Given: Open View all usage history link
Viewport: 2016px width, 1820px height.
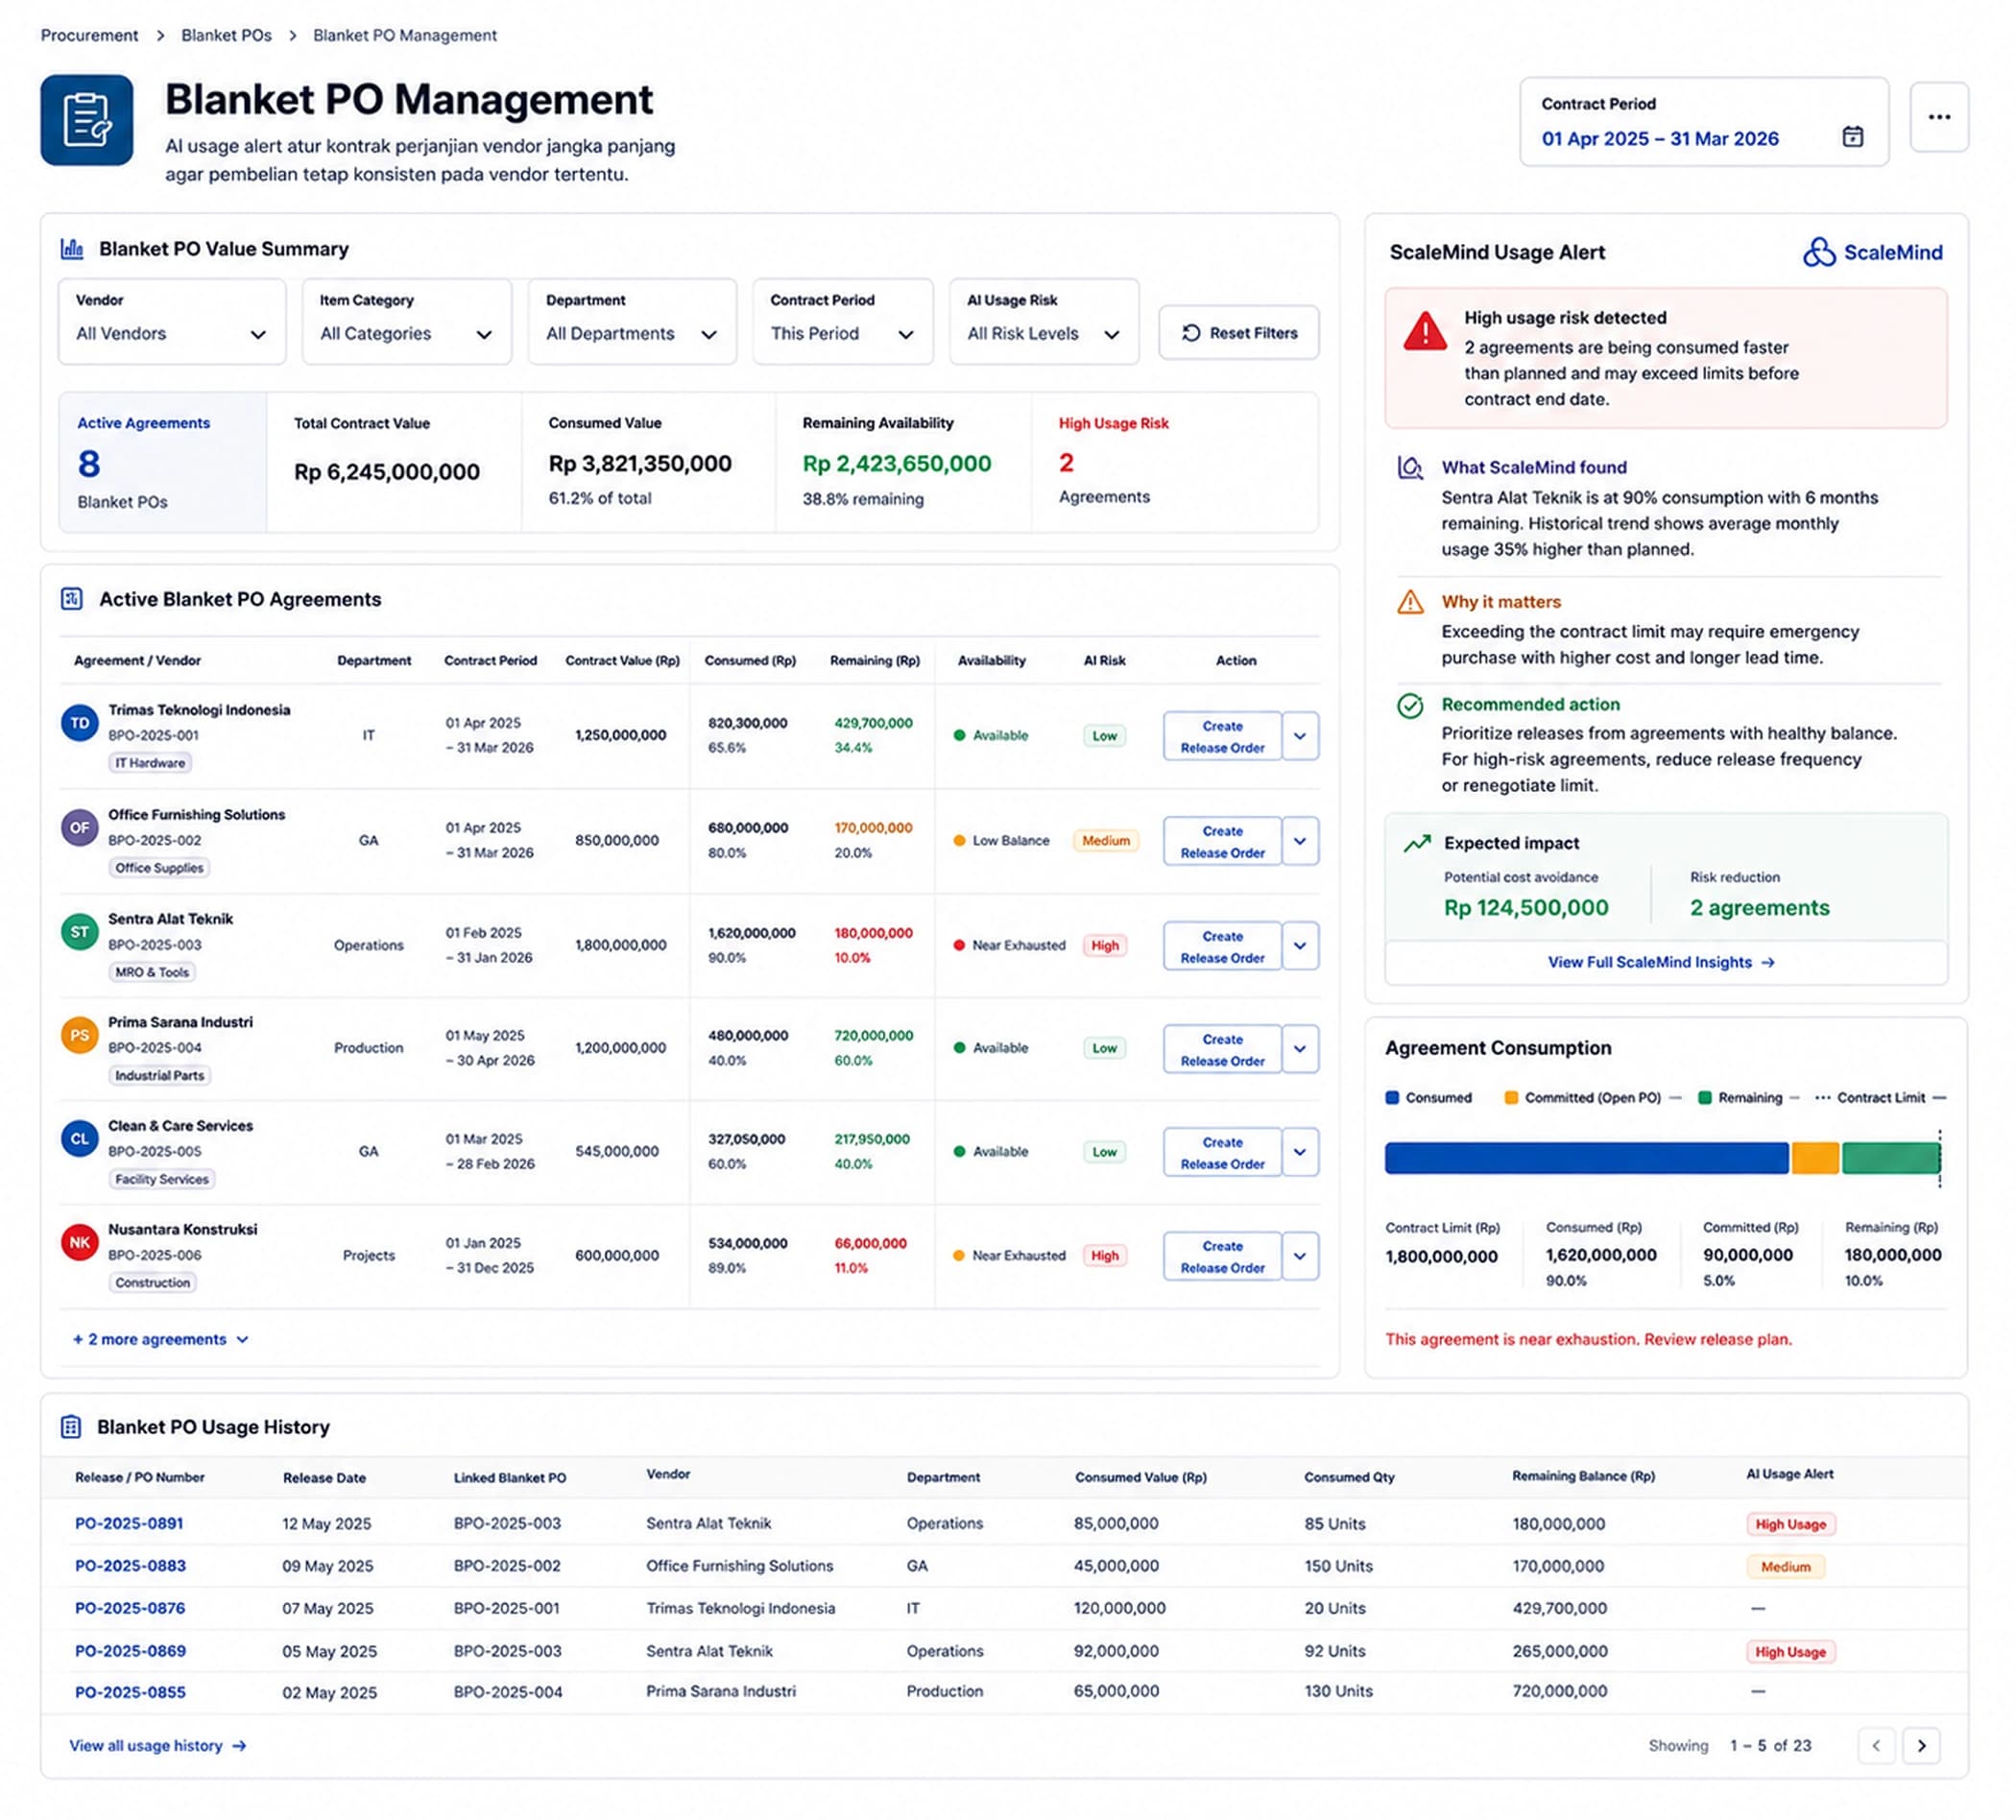Looking at the screenshot, I should (x=157, y=1746).
